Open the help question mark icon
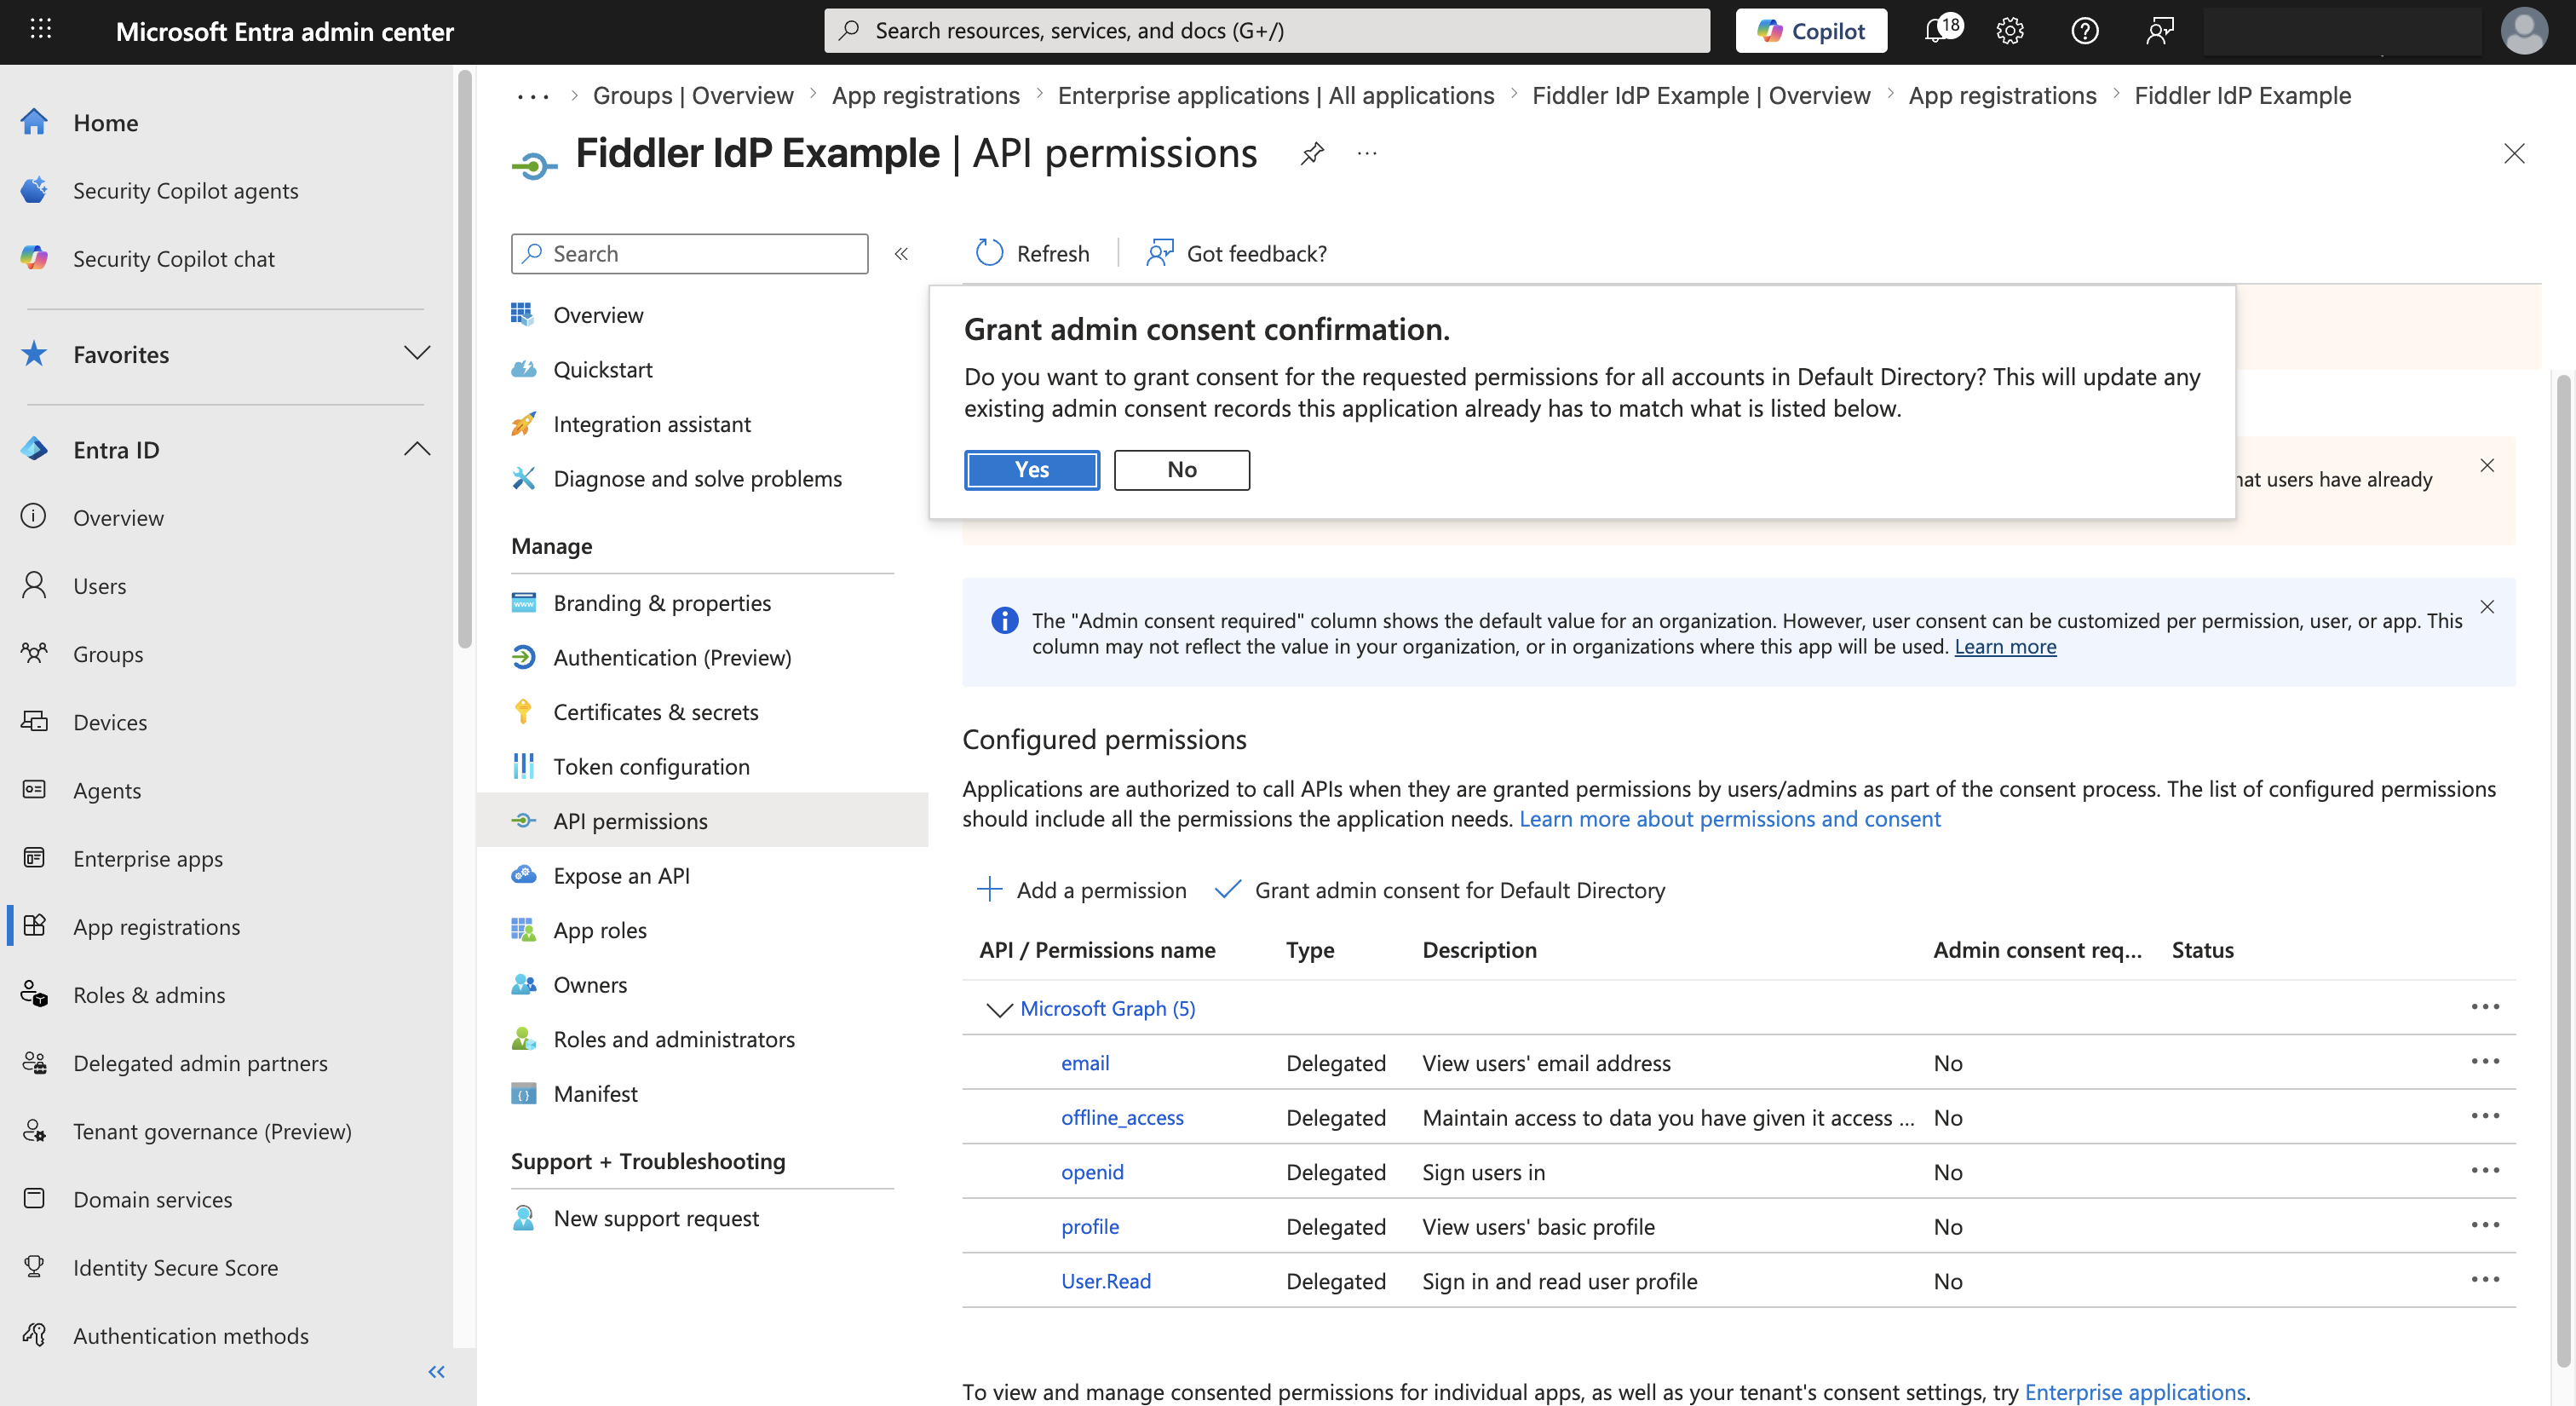 click(x=2085, y=30)
